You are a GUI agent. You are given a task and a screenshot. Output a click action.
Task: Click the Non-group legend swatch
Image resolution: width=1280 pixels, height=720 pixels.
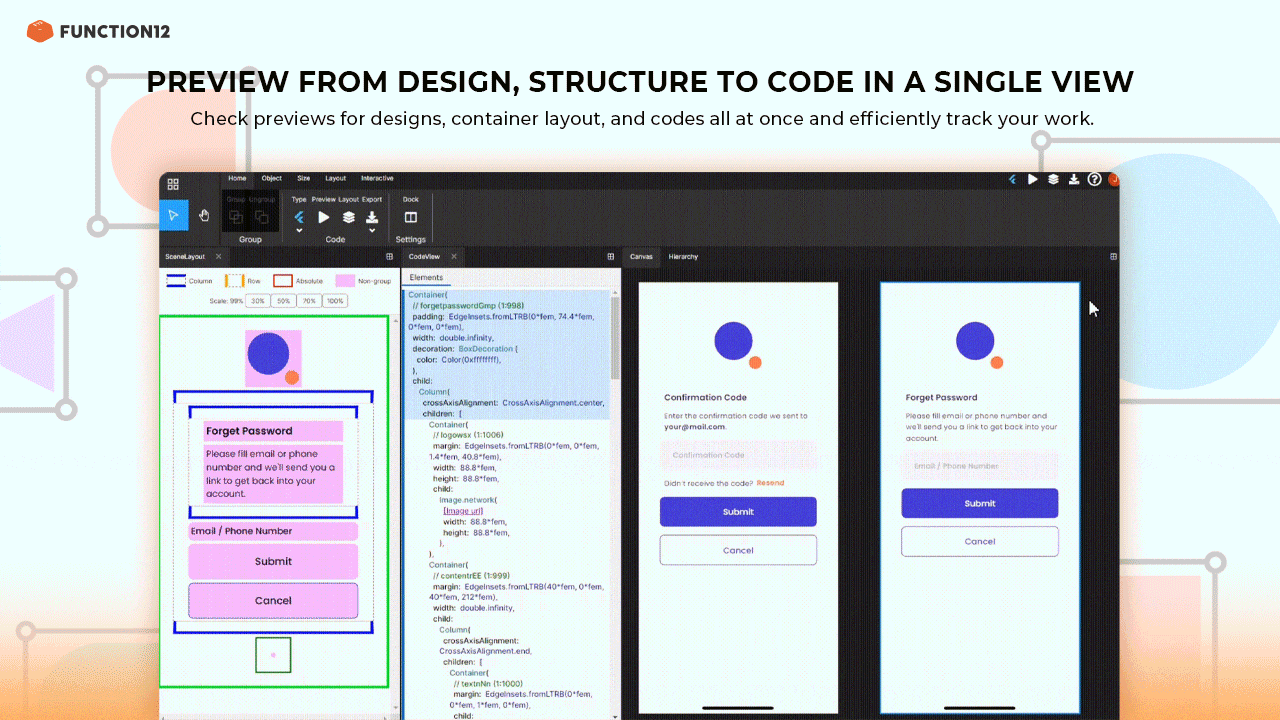pyautogui.click(x=345, y=281)
